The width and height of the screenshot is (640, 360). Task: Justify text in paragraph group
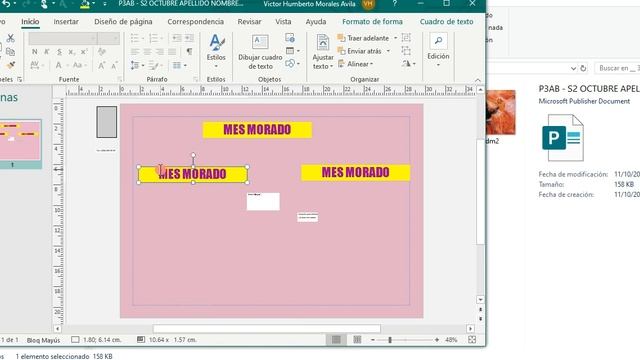(x=172, y=51)
